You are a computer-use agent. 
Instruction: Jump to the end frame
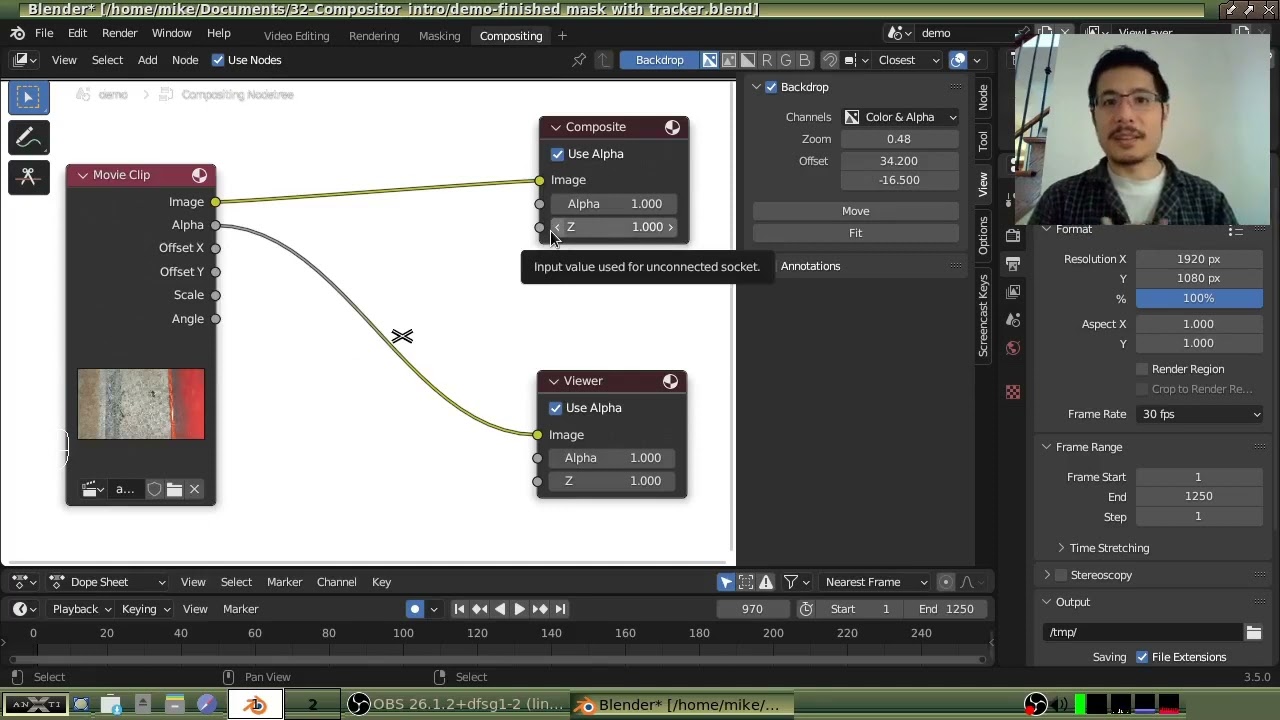[560, 609]
